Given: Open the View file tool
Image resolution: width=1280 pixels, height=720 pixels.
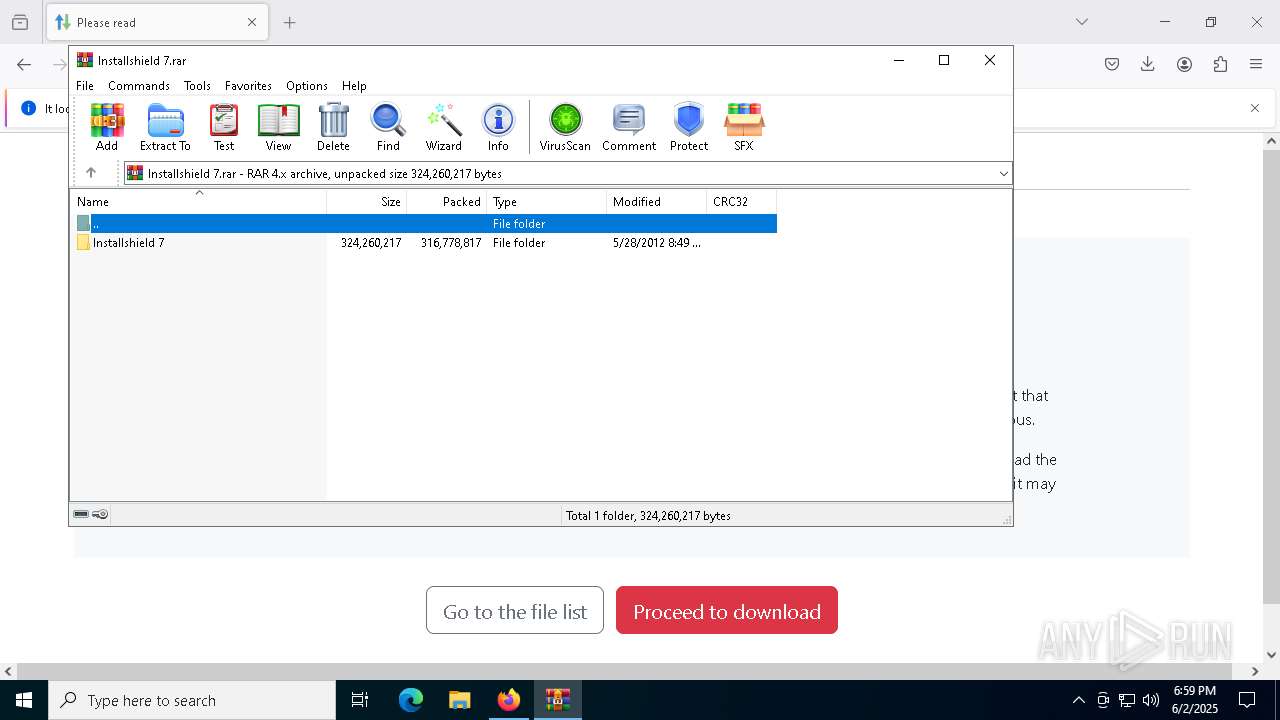Looking at the screenshot, I should point(278,127).
